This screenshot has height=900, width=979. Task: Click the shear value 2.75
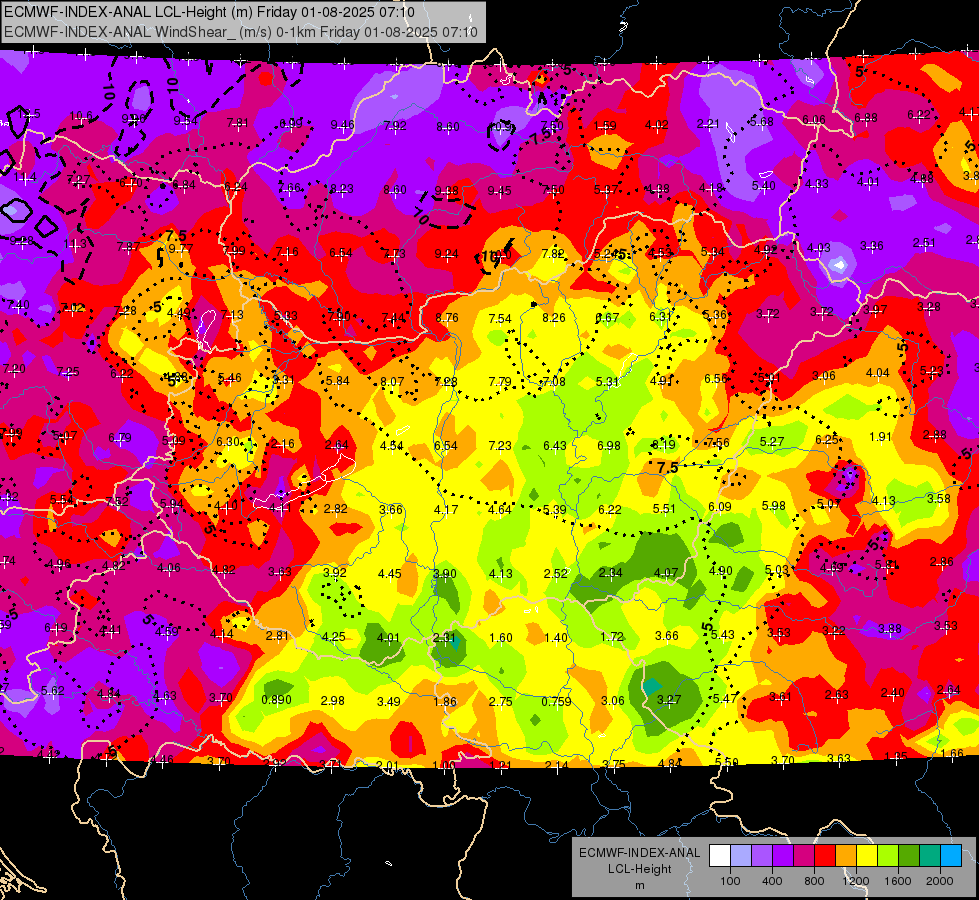501,701
